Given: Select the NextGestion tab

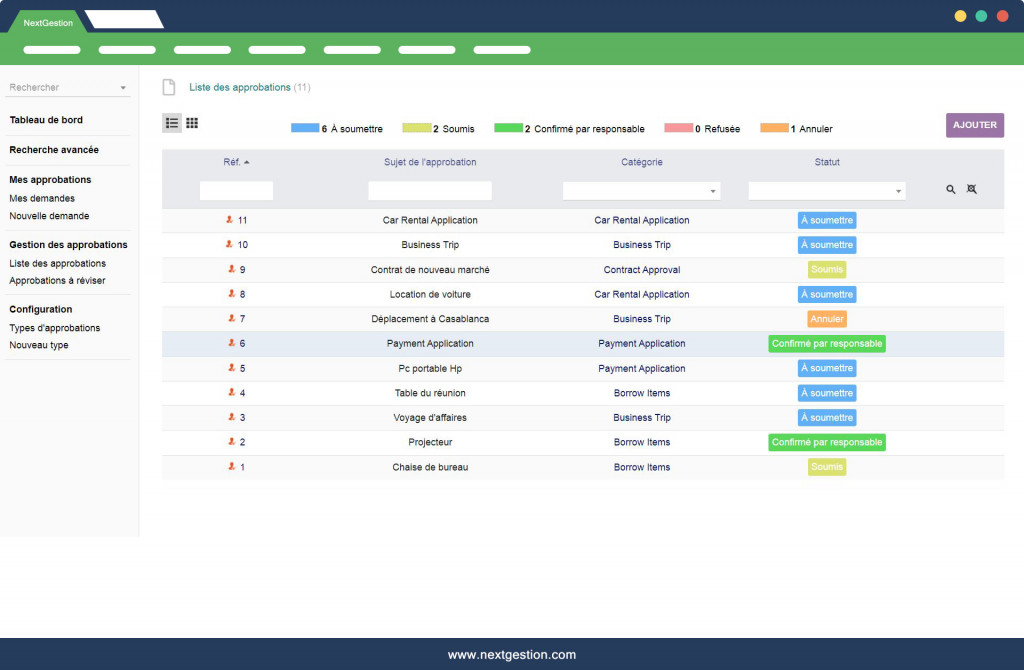Looking at the screenshot, I should pos(48,22).
